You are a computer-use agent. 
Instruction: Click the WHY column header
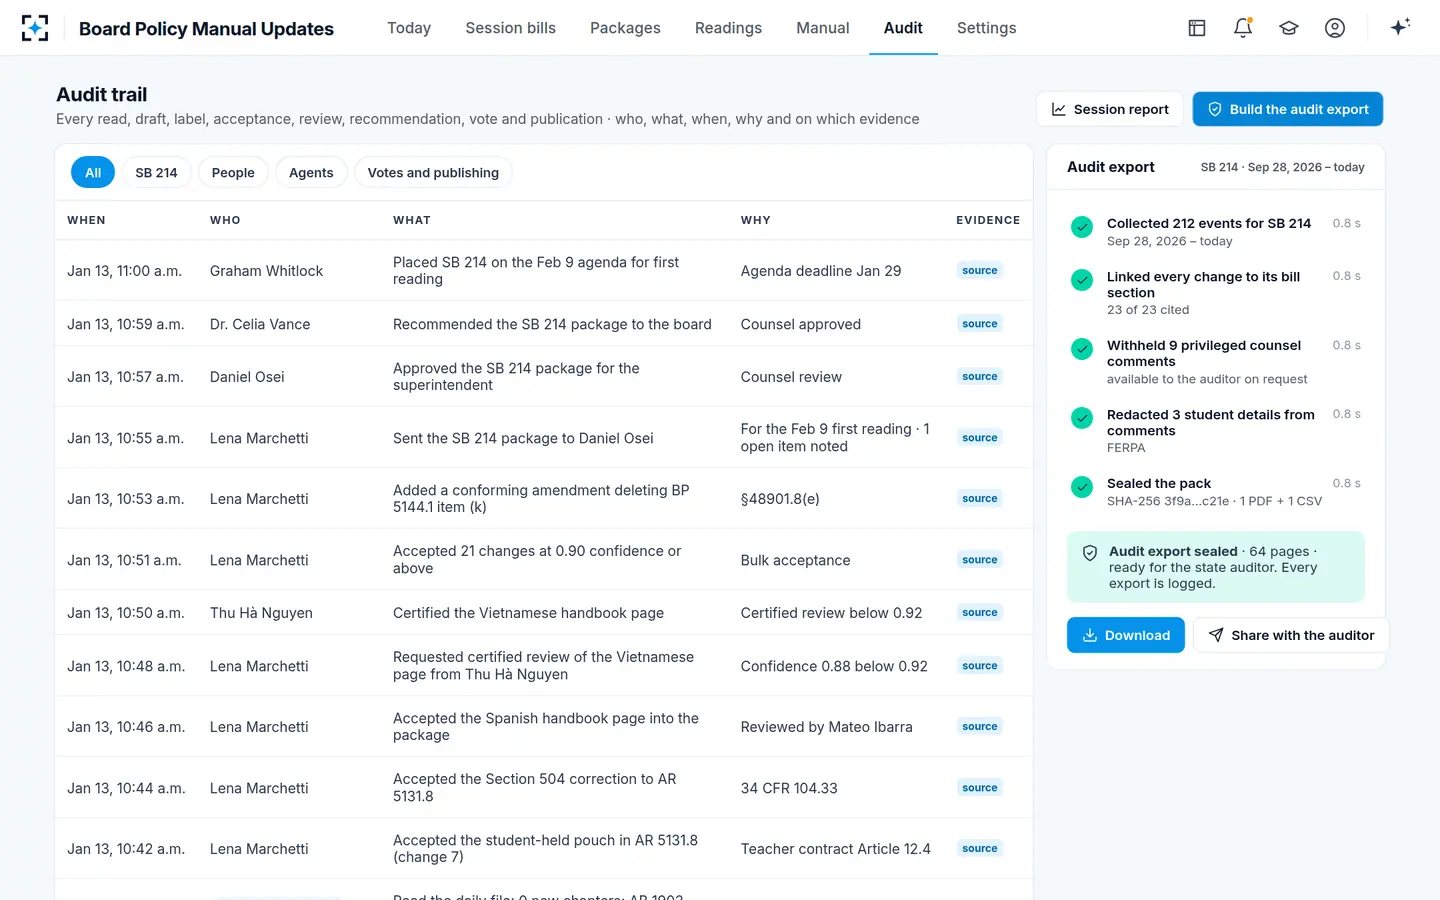click(x=755, y=220)
